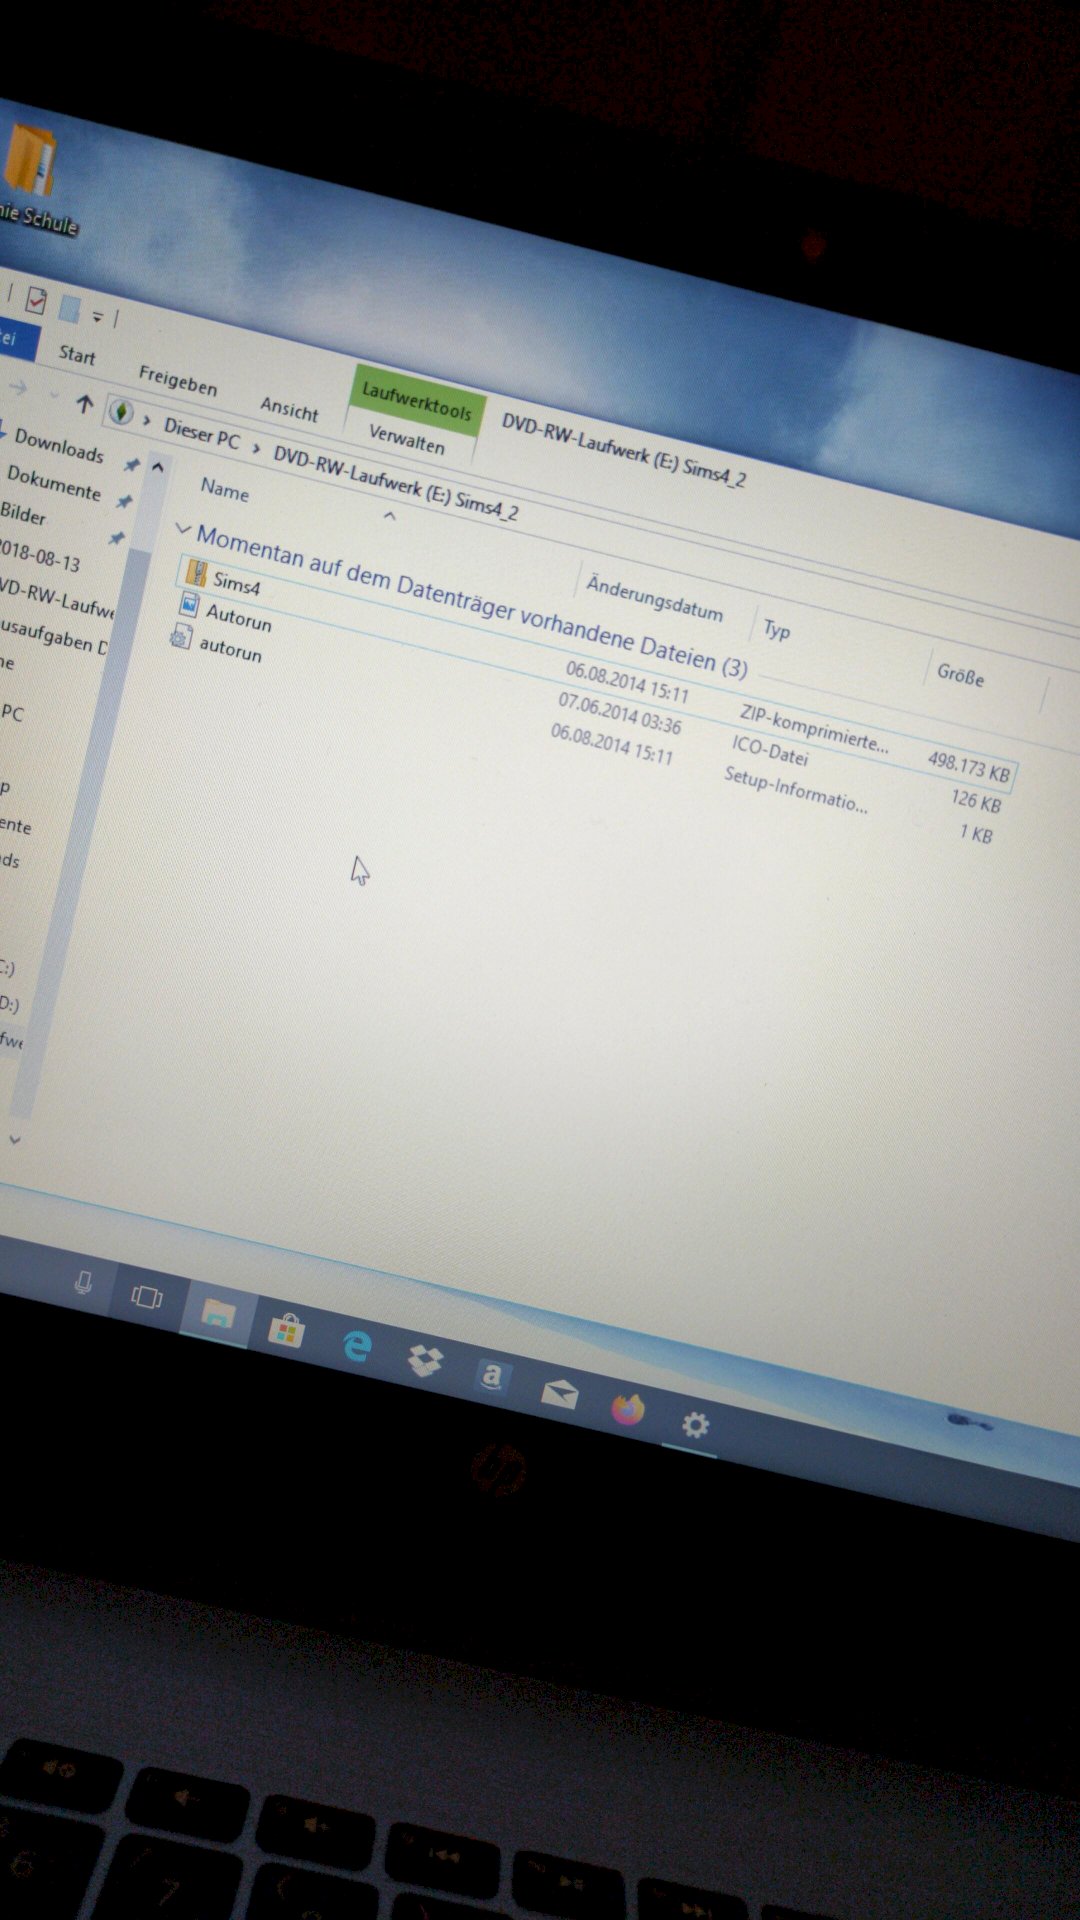Collapse the 'Momentan auf dem Datenträger' group
The image size is (1080, 1920).
pyautogui.click(x=182, y=528)
